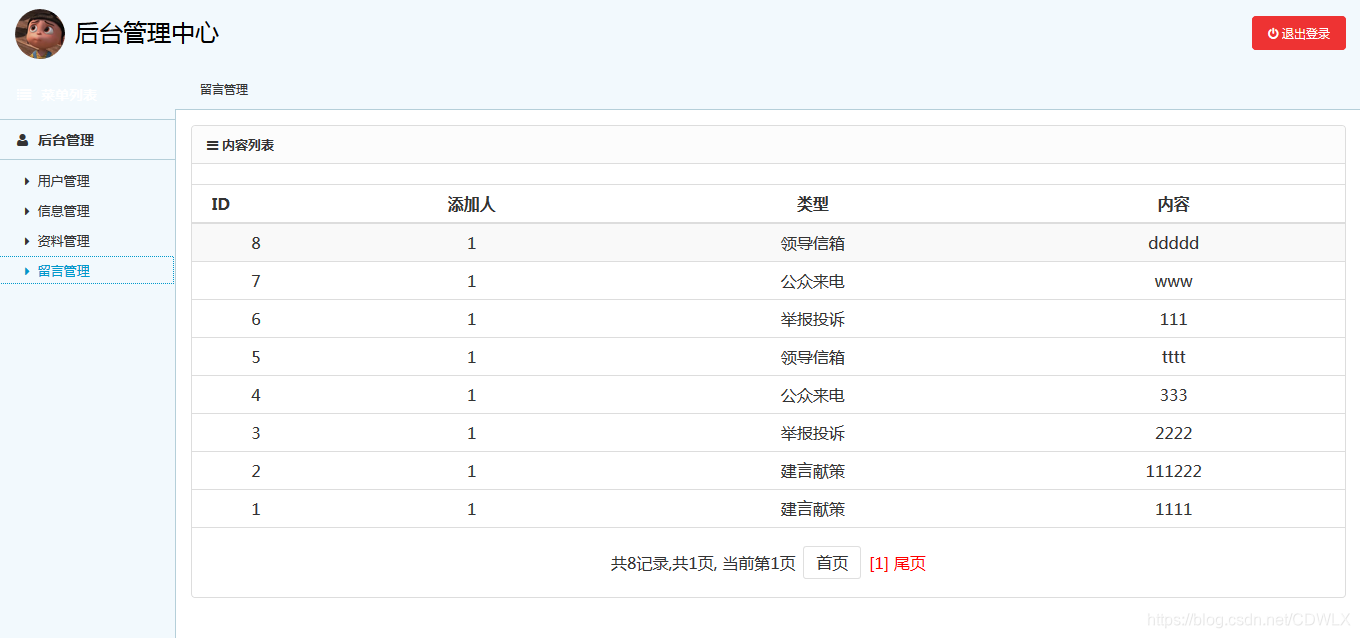The height and width of the screenshot is (638, 1360).
Task: Click the list icon beside 内容列表
Action: coord(212,145)
